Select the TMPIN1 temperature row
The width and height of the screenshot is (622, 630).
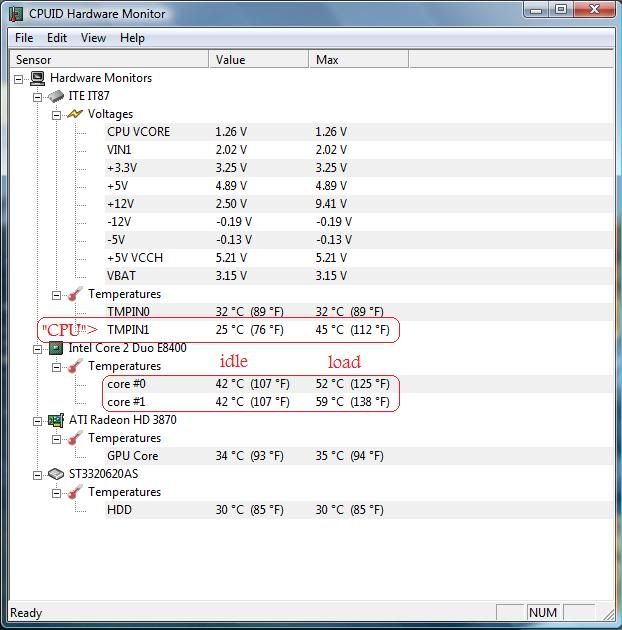(x=359, y=330)
